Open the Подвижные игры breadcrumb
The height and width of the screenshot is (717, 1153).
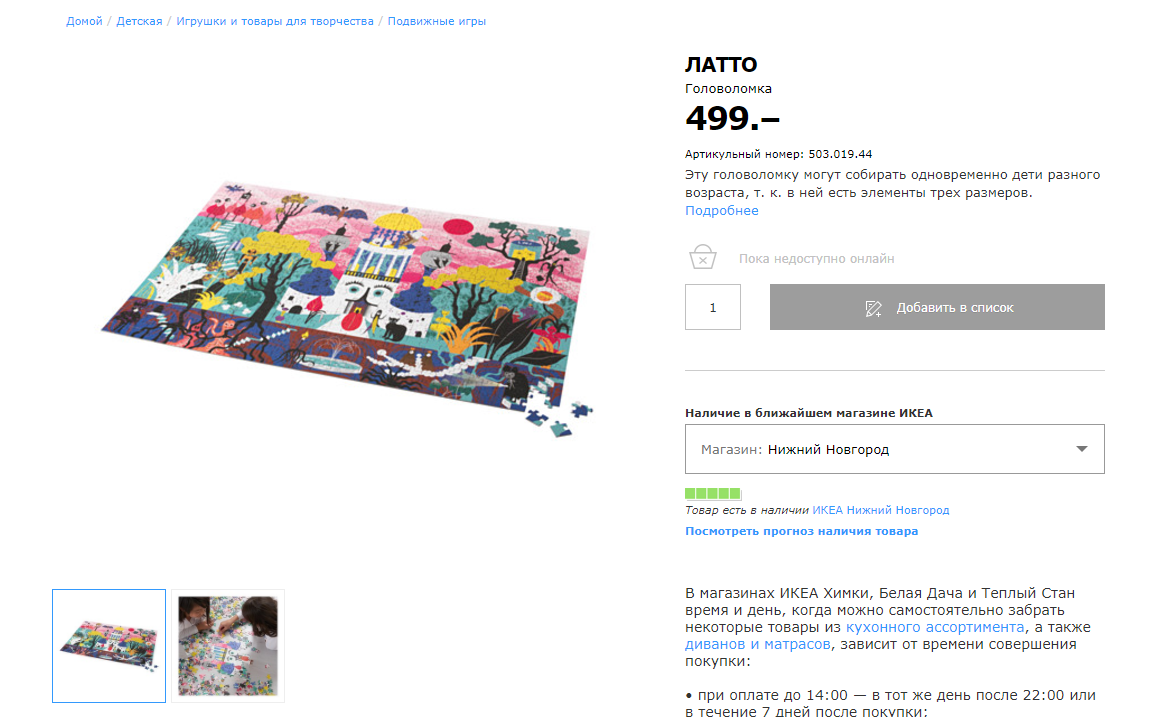pyautogui.click(x=437, y=21)
